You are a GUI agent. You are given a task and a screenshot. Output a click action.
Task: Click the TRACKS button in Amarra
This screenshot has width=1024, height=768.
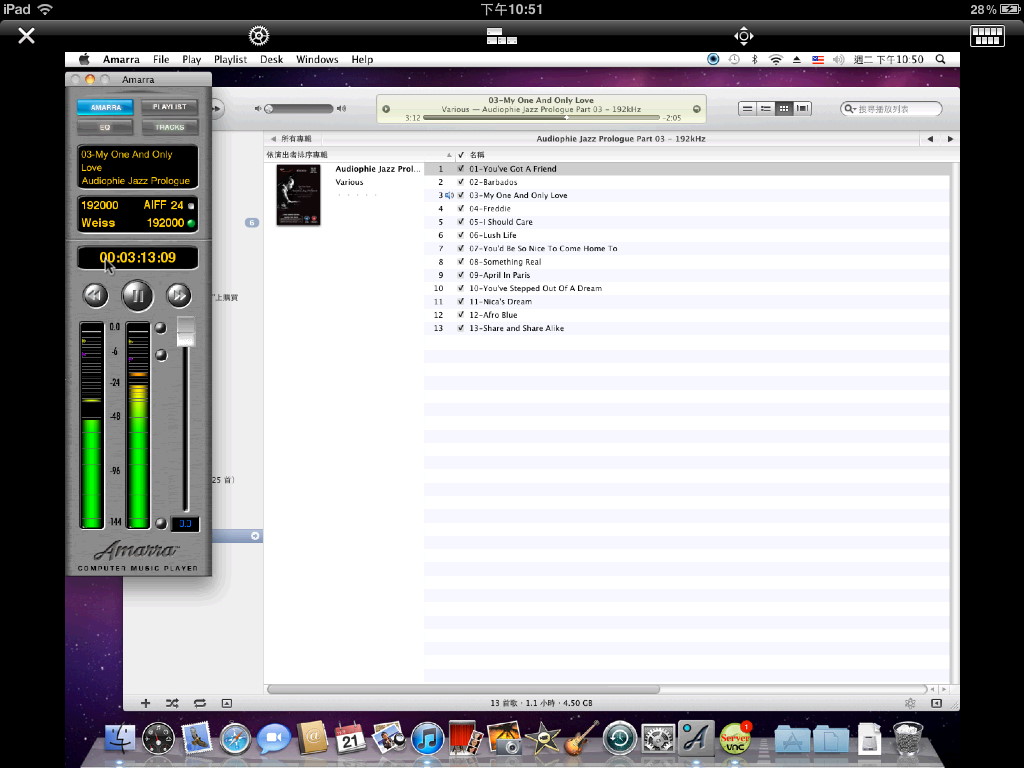[170, 127]
